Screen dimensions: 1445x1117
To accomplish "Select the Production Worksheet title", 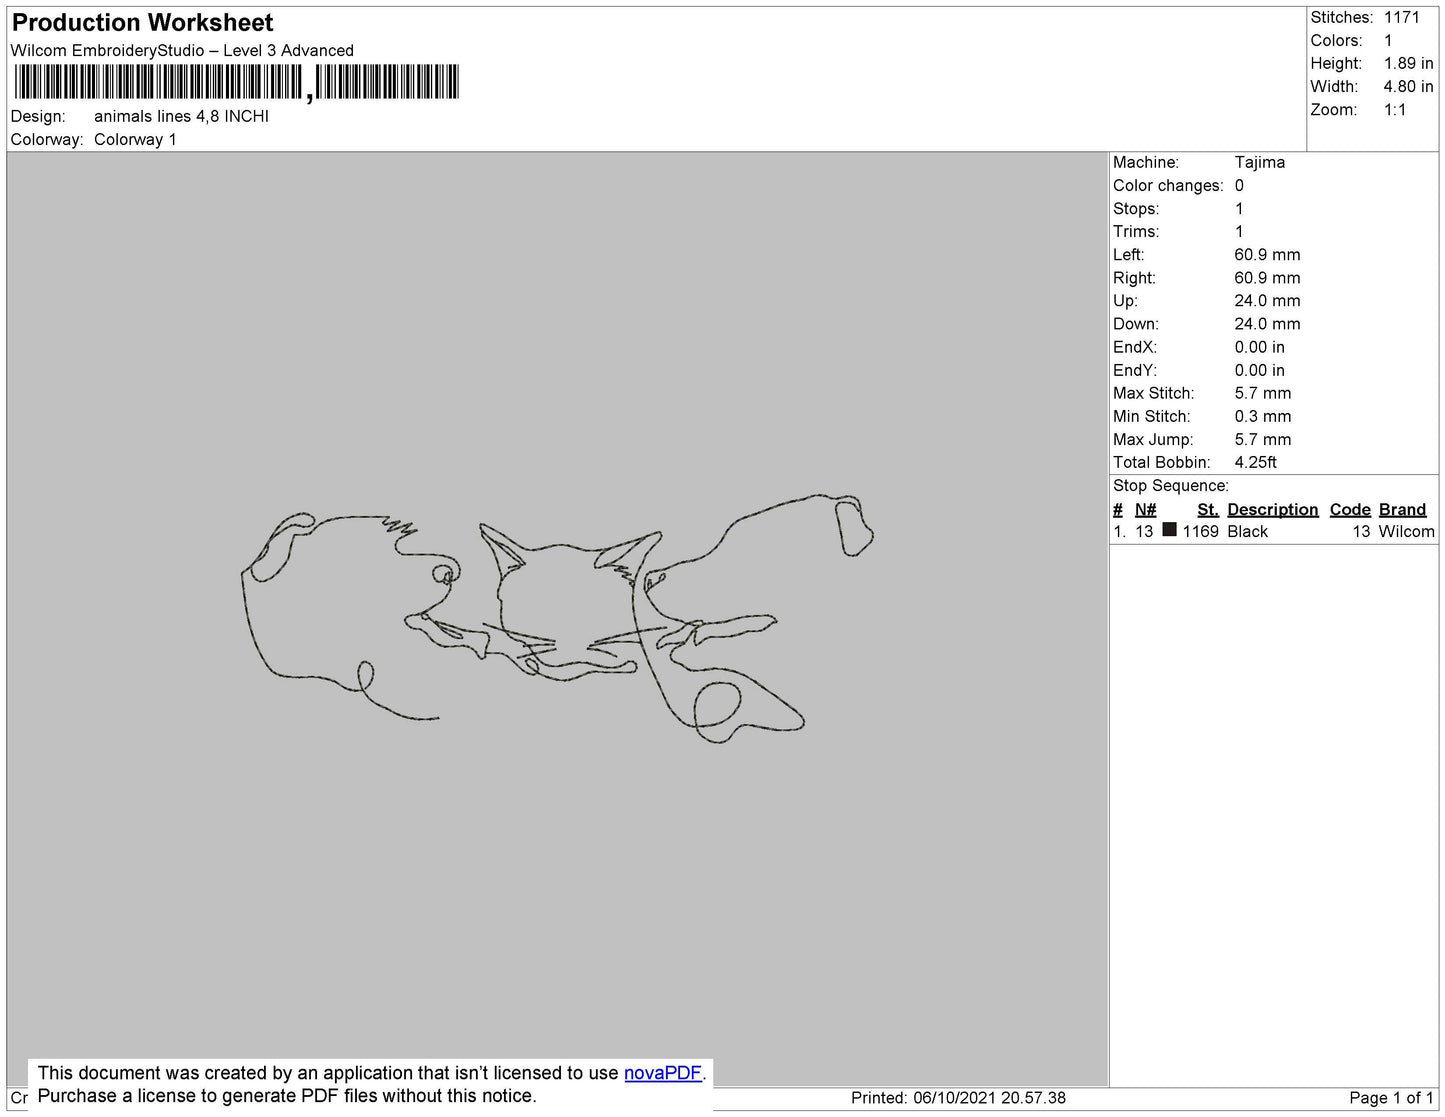I will pos(142,22).
